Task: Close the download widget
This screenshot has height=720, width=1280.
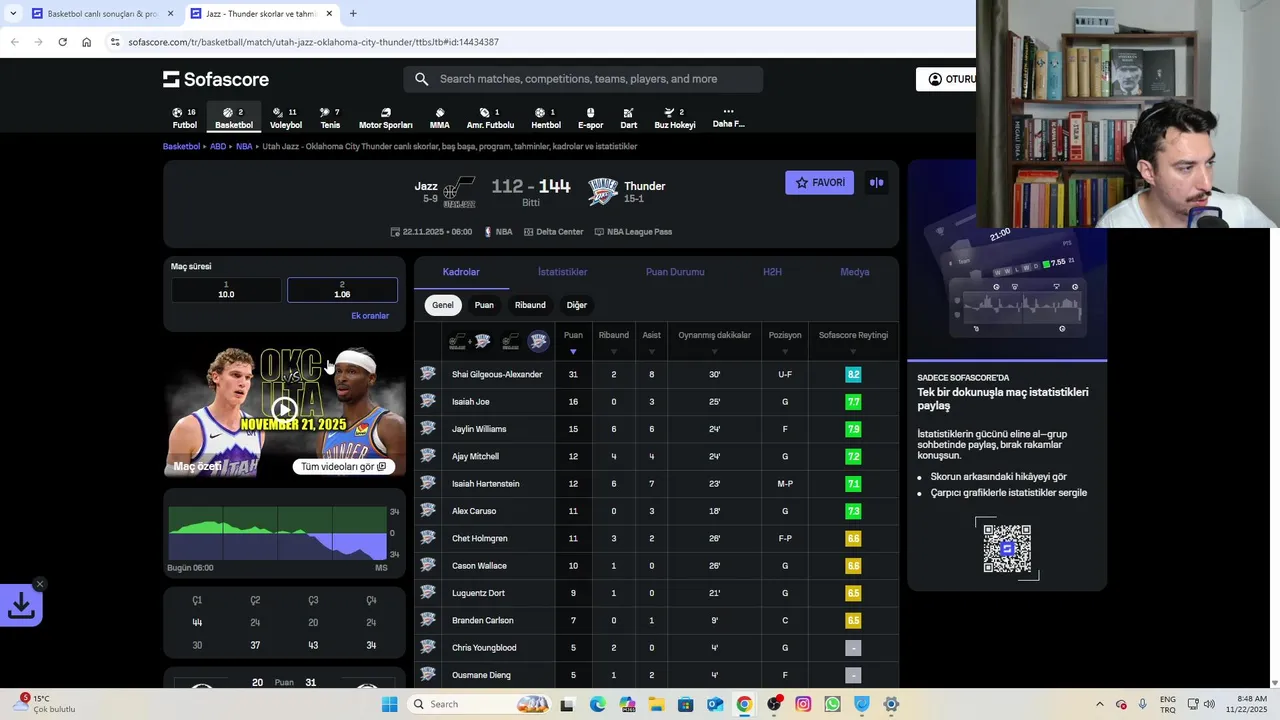Action: point(40,584)
